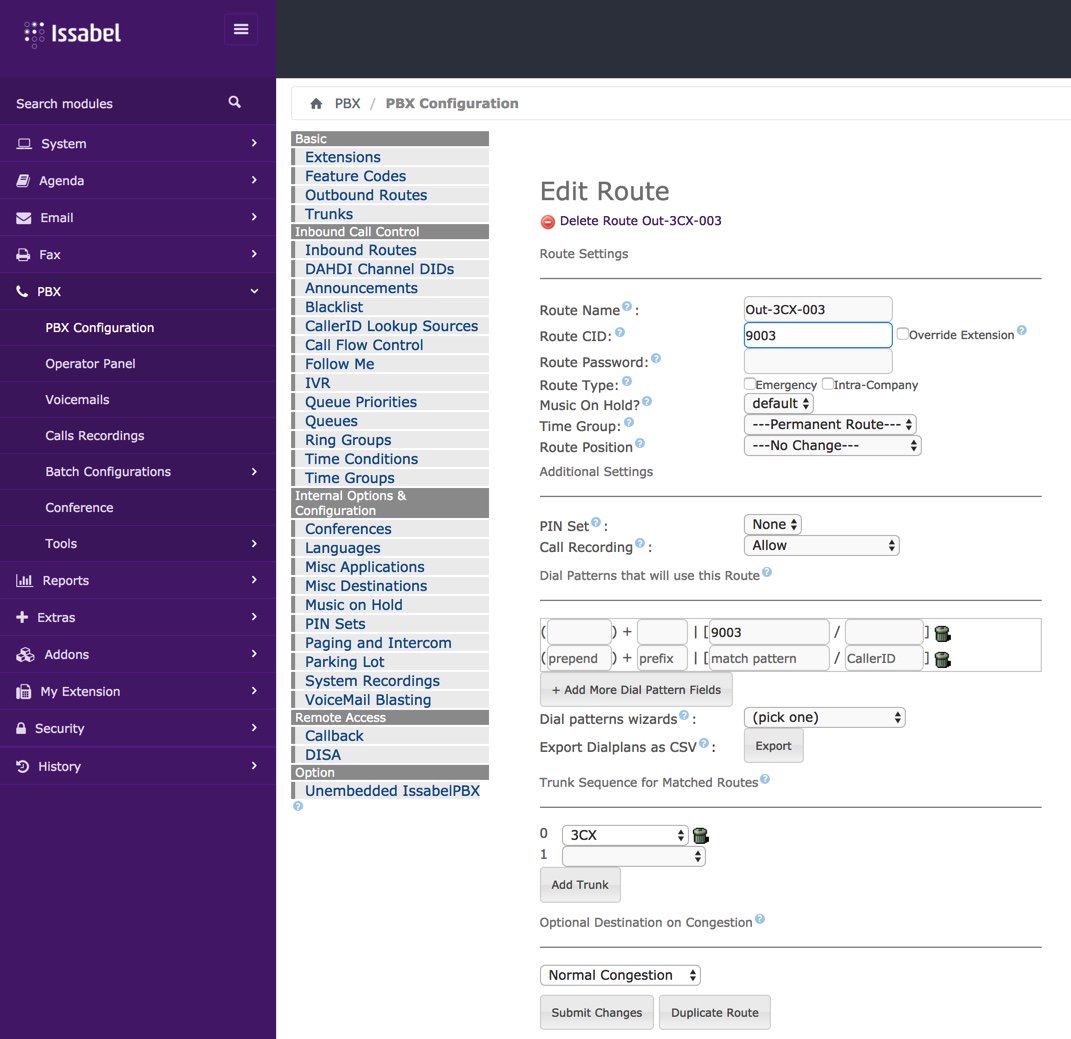Image resolution: width=1071 pixels, height=1039 pixels.
Task: Open the Call Recording Allow dropdown
Action: 822,546
